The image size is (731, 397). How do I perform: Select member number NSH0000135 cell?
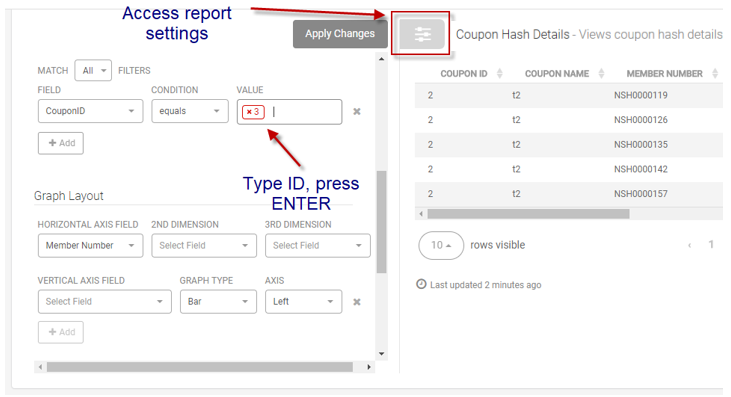641,144
